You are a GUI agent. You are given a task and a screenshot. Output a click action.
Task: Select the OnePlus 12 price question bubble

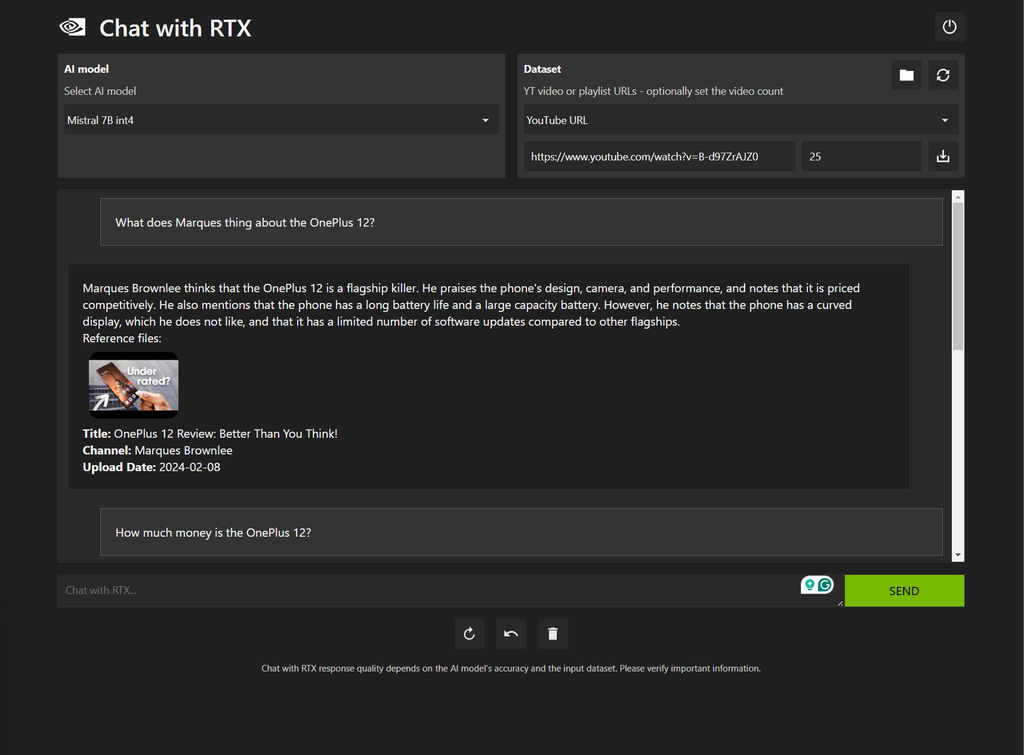[519, 532]
